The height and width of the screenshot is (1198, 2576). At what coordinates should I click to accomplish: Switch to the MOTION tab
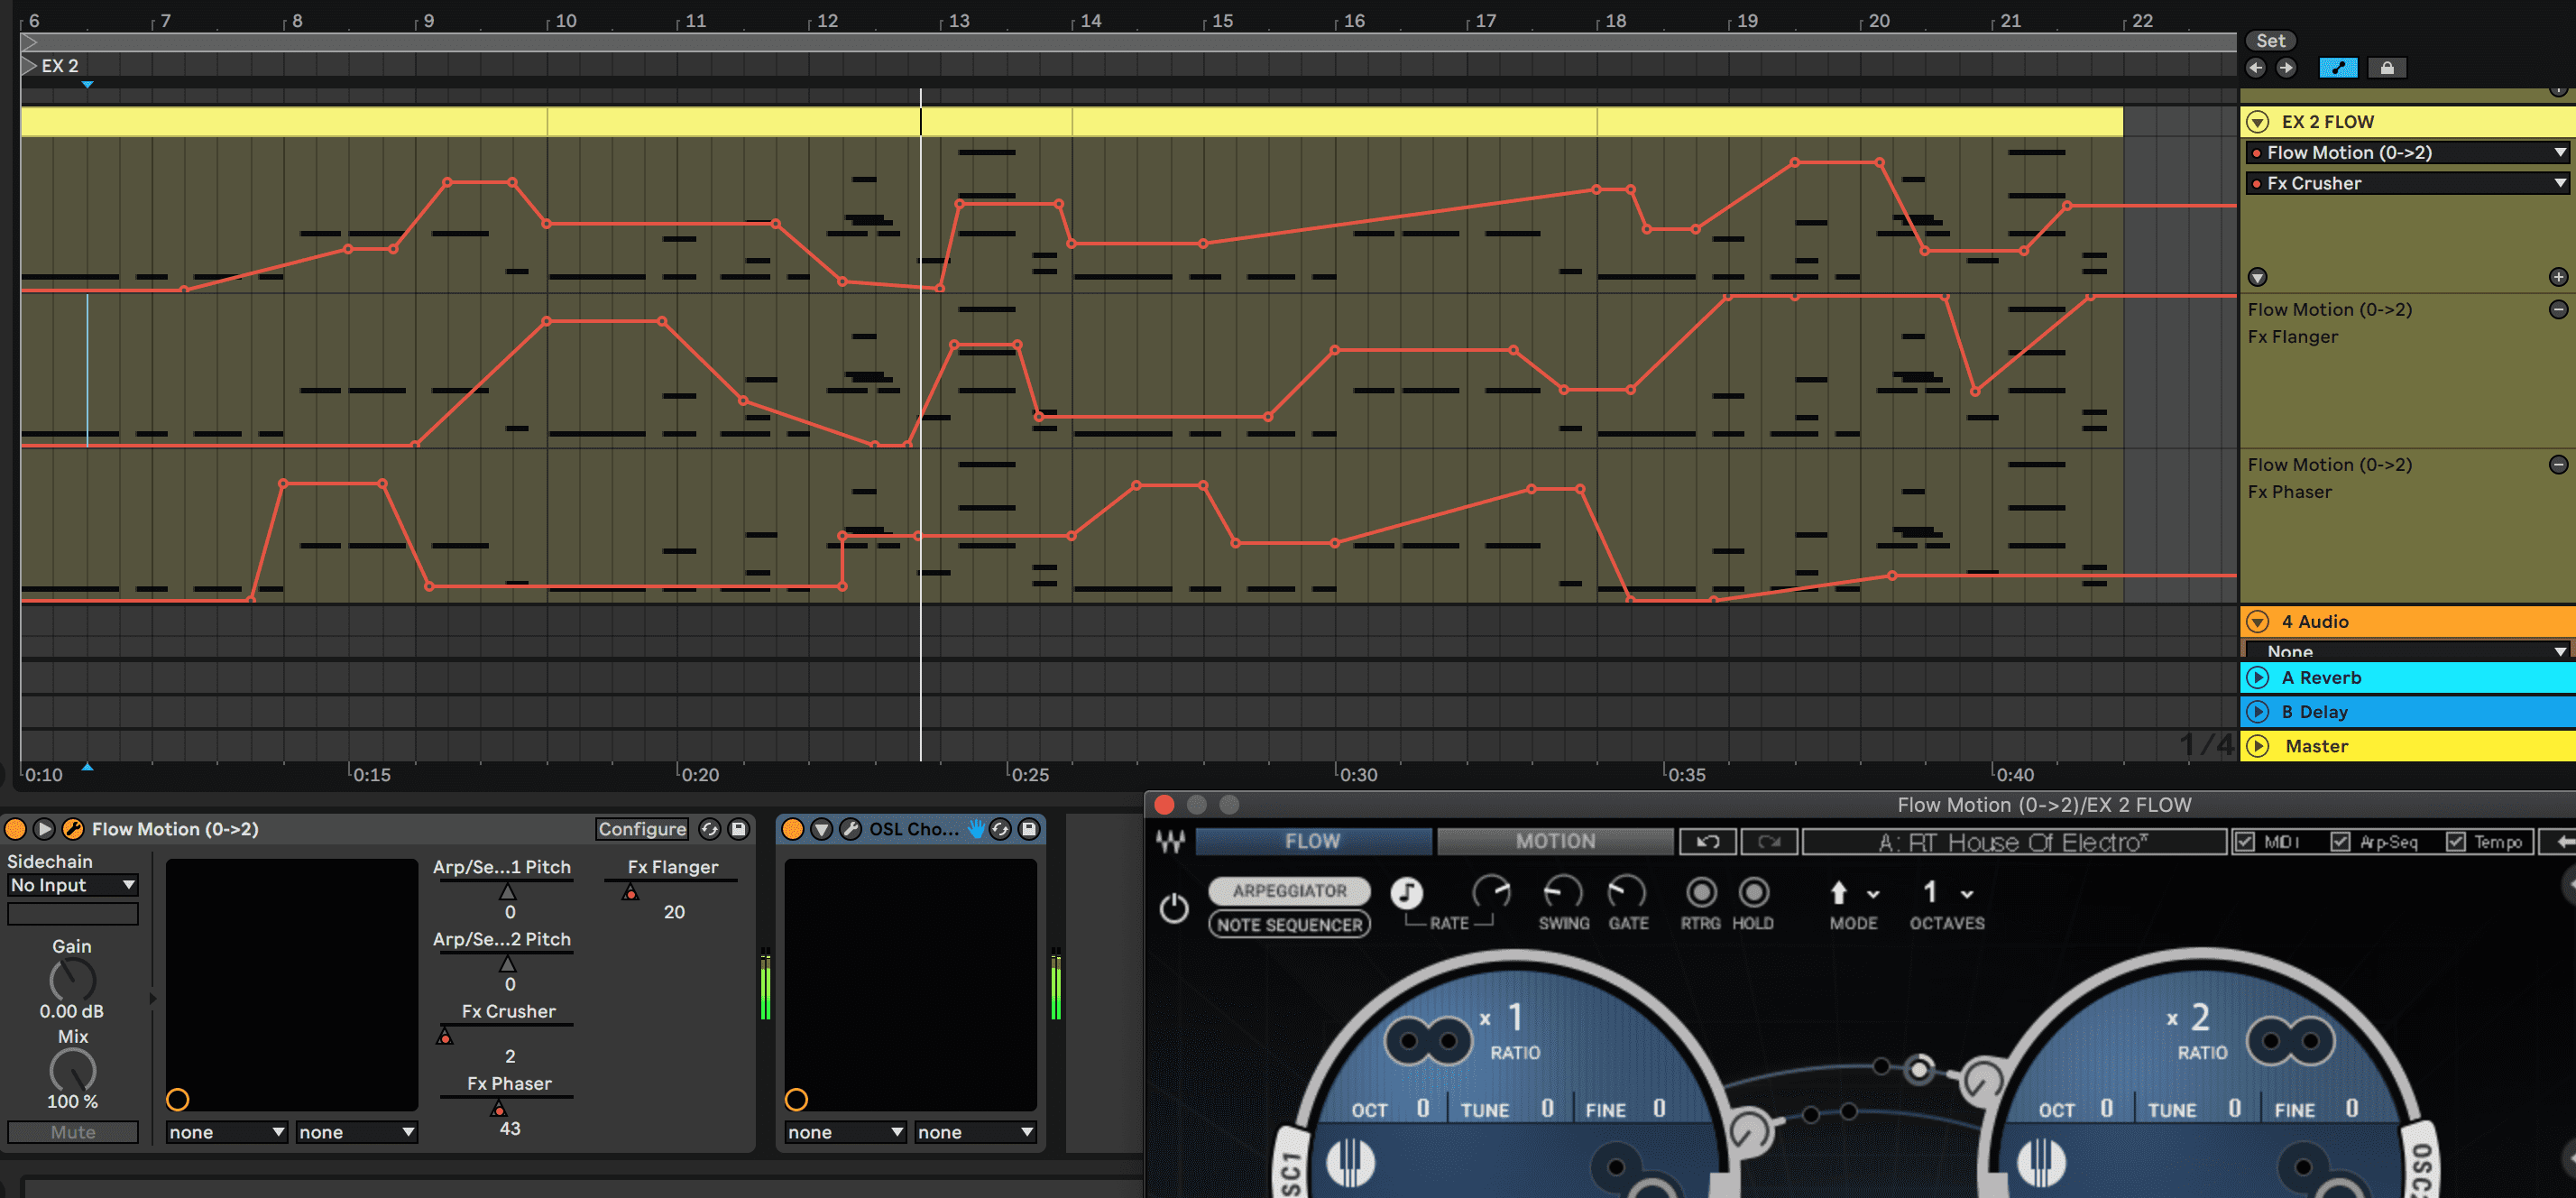(x=1554, y=842)
